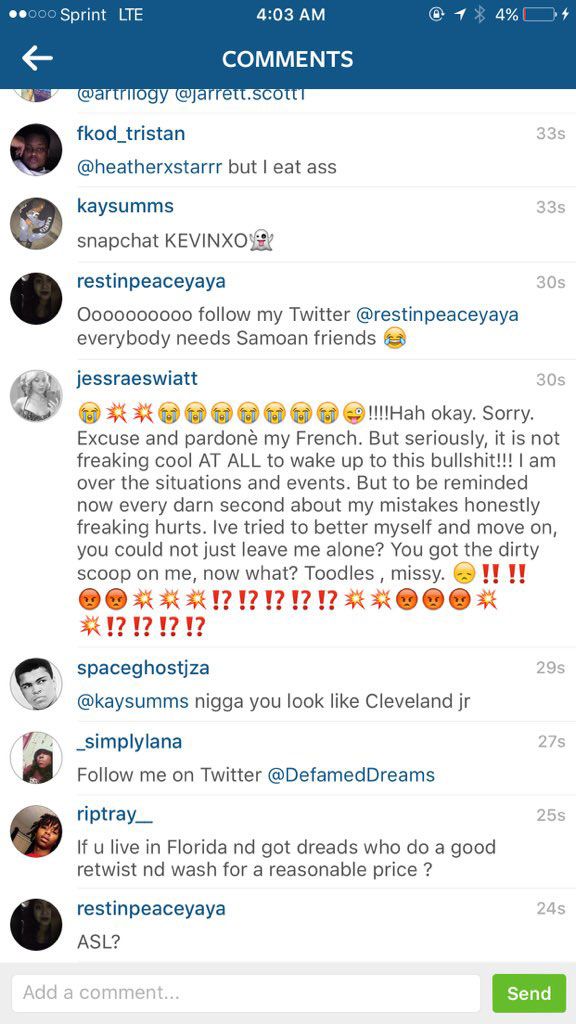The image size is (576, 1024).
Task: Tap the @kaysumms mention in spaceghostjza's comment
Action: click(x=133, y=702)
